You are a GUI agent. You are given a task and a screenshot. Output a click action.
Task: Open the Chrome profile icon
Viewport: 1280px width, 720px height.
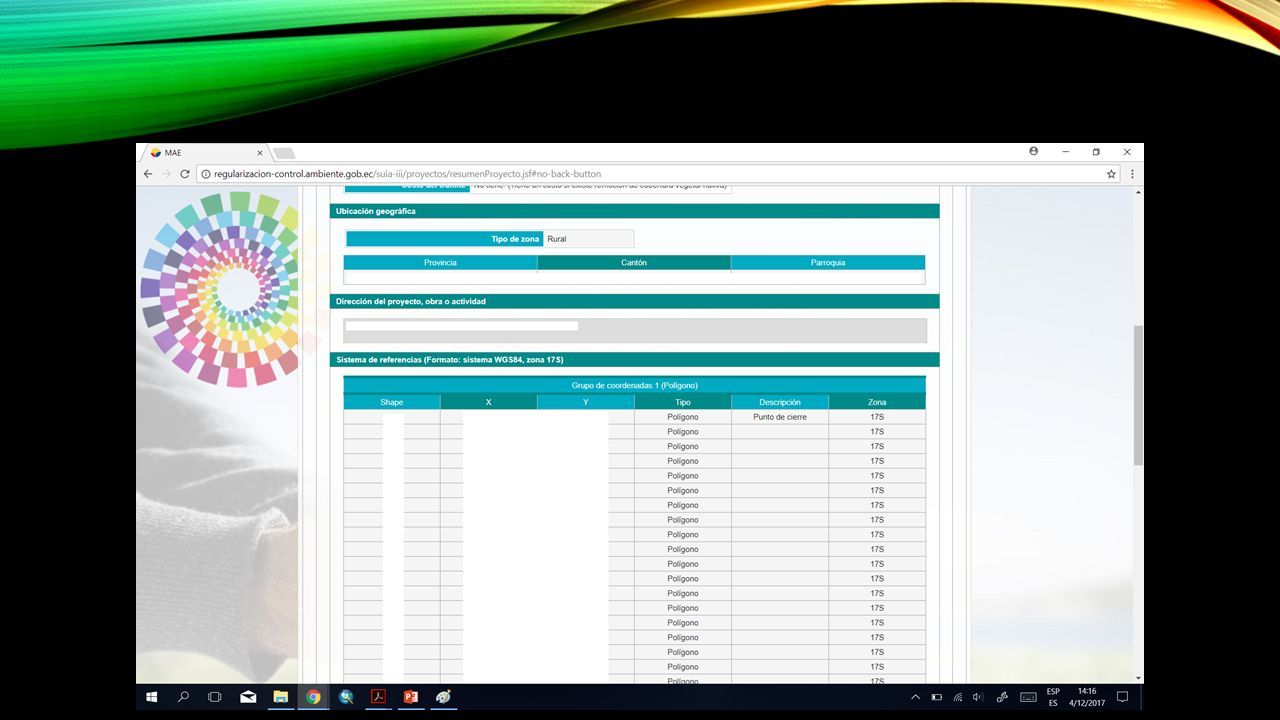[1033, 151]
